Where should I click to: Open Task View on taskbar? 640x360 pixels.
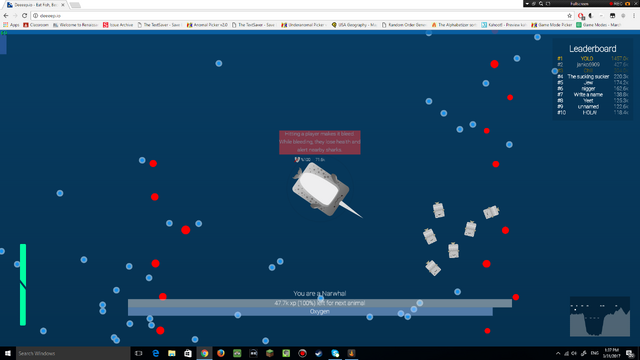coord(139,353)
